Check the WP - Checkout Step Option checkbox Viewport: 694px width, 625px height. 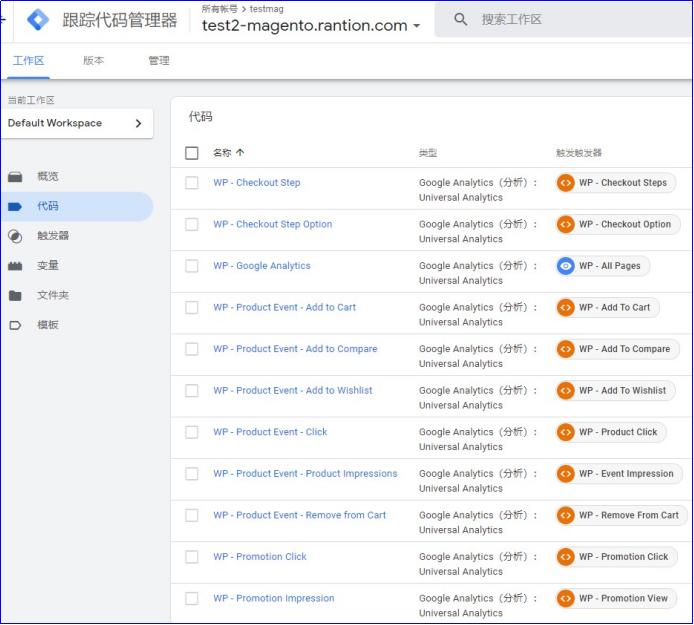pos(192,224)
